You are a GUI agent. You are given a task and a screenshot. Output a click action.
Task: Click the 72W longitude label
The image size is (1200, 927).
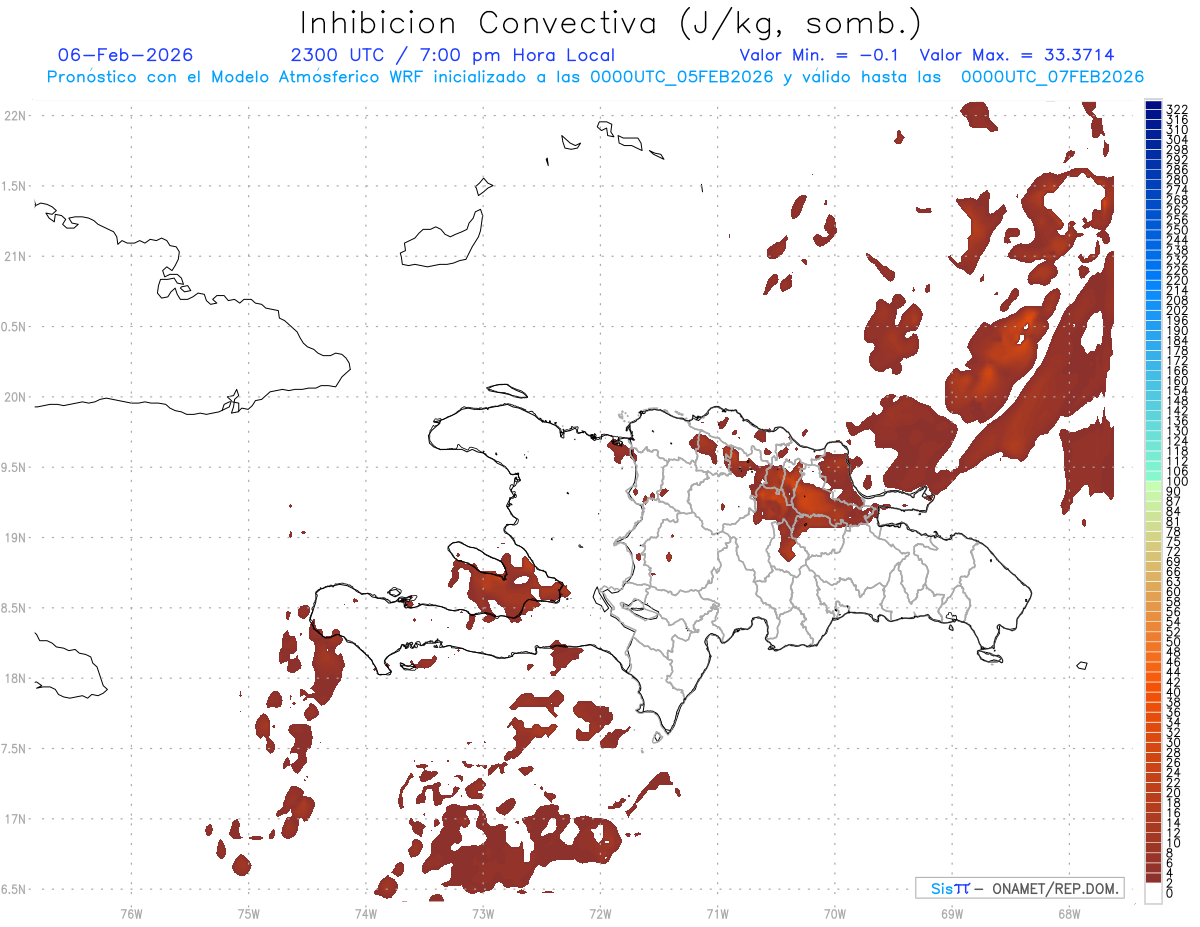click(x=600, y=913)
